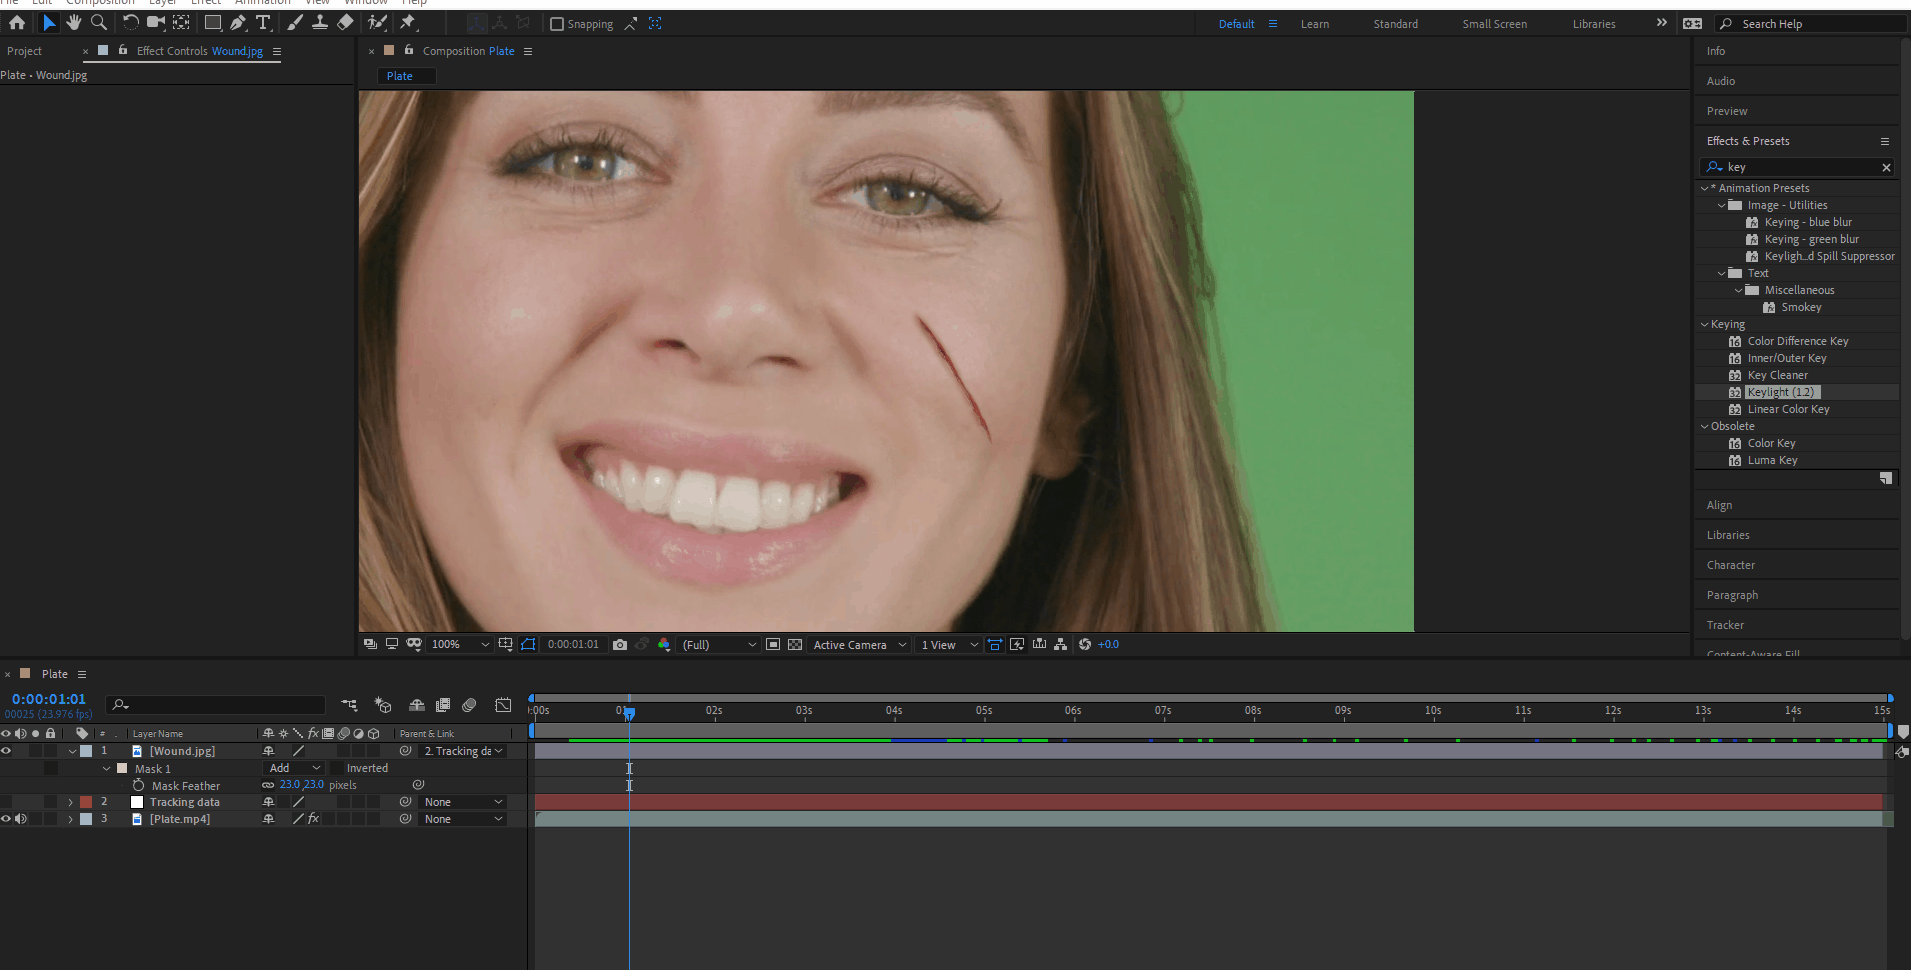Collapse the Keying effects category
The width and height of the screenshot is (1911, 970).
click(x=1705, y=324)
